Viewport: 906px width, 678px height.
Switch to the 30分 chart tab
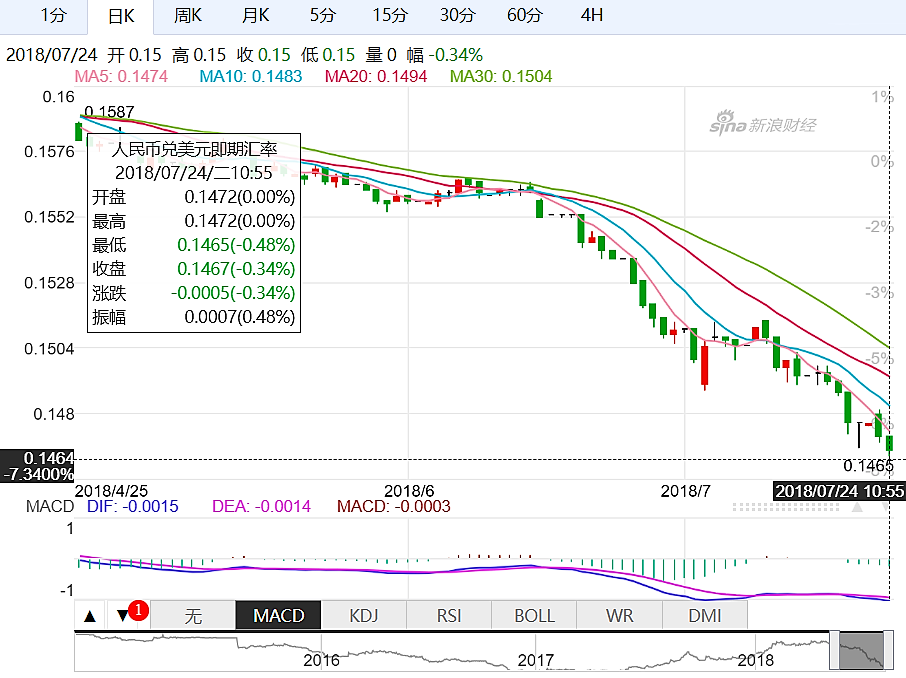(x=457, y=15)
